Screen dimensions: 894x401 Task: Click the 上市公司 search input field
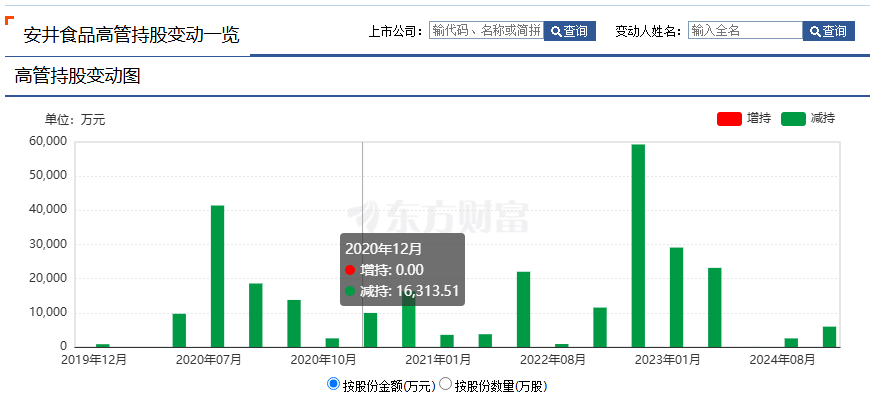coord(486,30)
